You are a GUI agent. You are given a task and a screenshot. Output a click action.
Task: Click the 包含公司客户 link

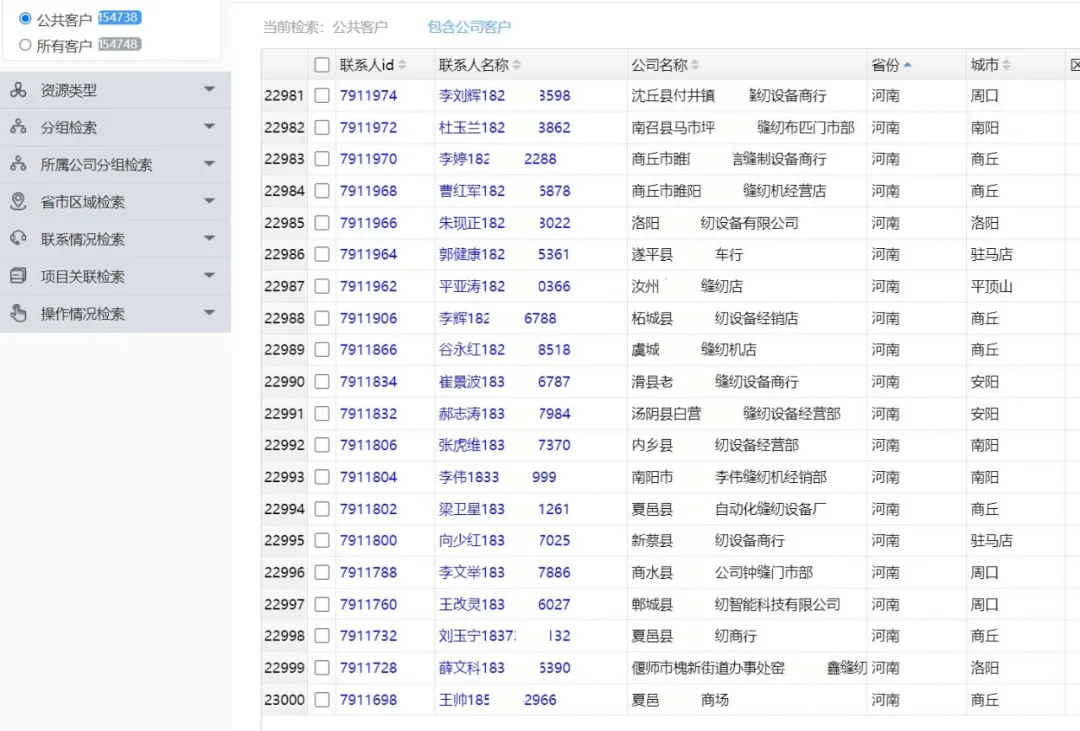(469, 27)
